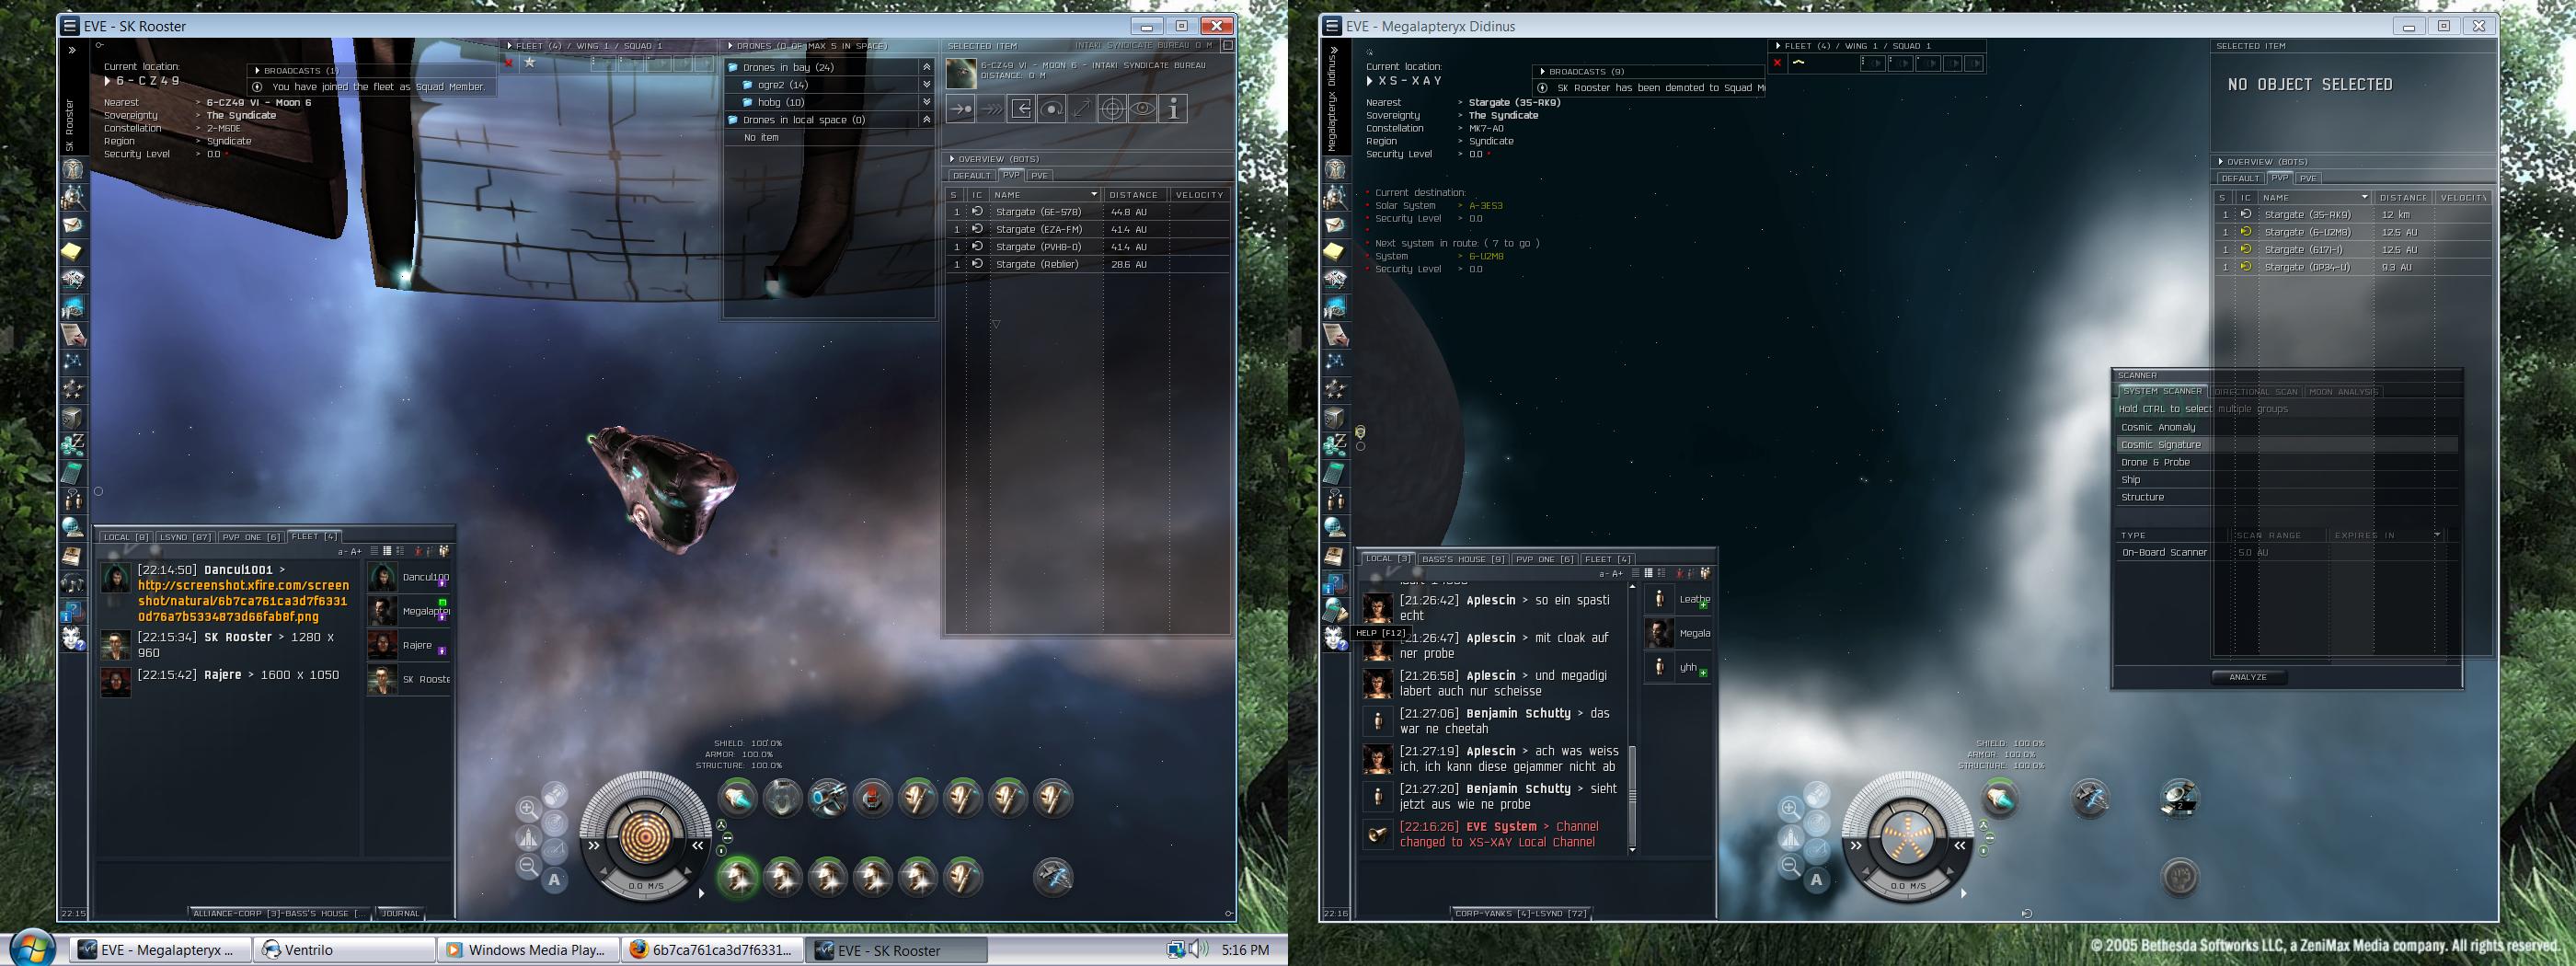Expand hobg (10) drone group
This screenshot has width=2576, height=966.
(926, 102)
